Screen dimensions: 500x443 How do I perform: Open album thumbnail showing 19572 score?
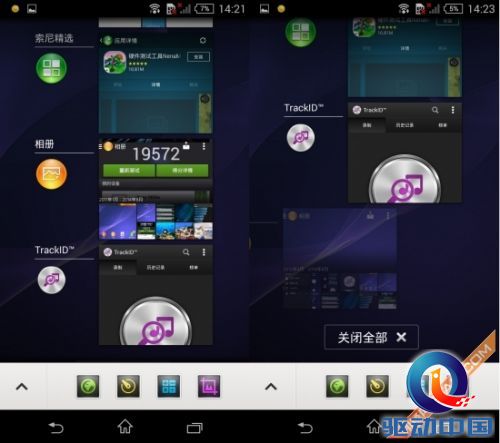point(156,189)
